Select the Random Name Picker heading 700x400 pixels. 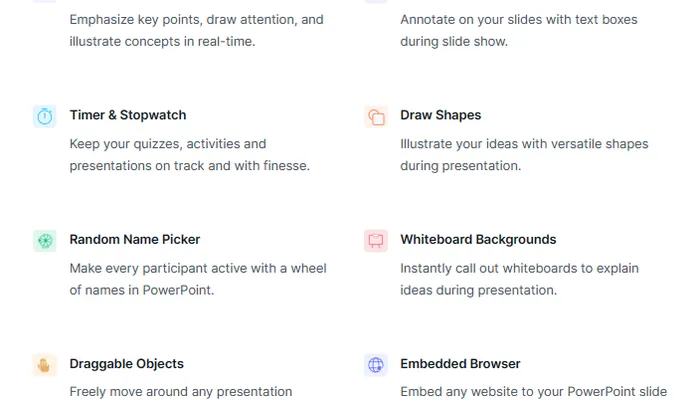coord(135,239)
